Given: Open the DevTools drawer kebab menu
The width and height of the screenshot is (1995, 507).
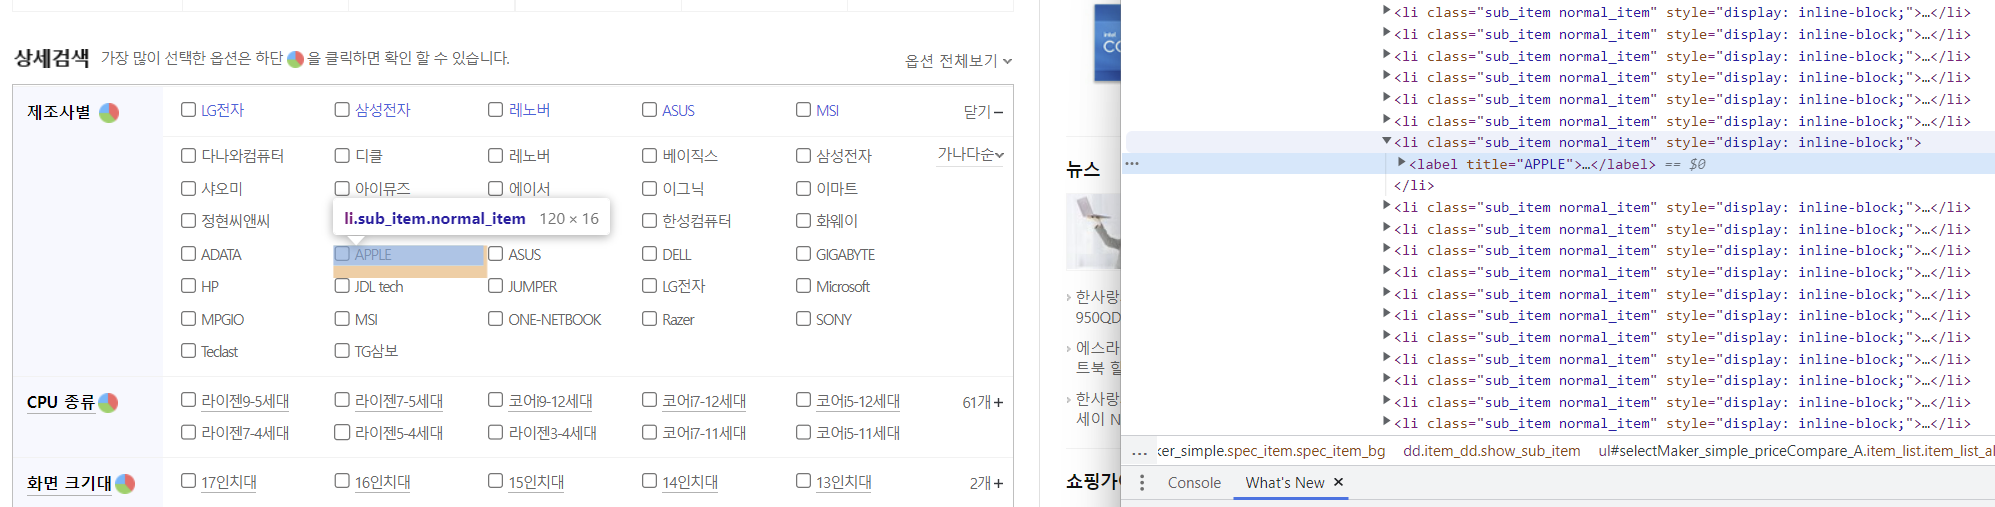Looking at the screenshot, I should point(1142,483).
